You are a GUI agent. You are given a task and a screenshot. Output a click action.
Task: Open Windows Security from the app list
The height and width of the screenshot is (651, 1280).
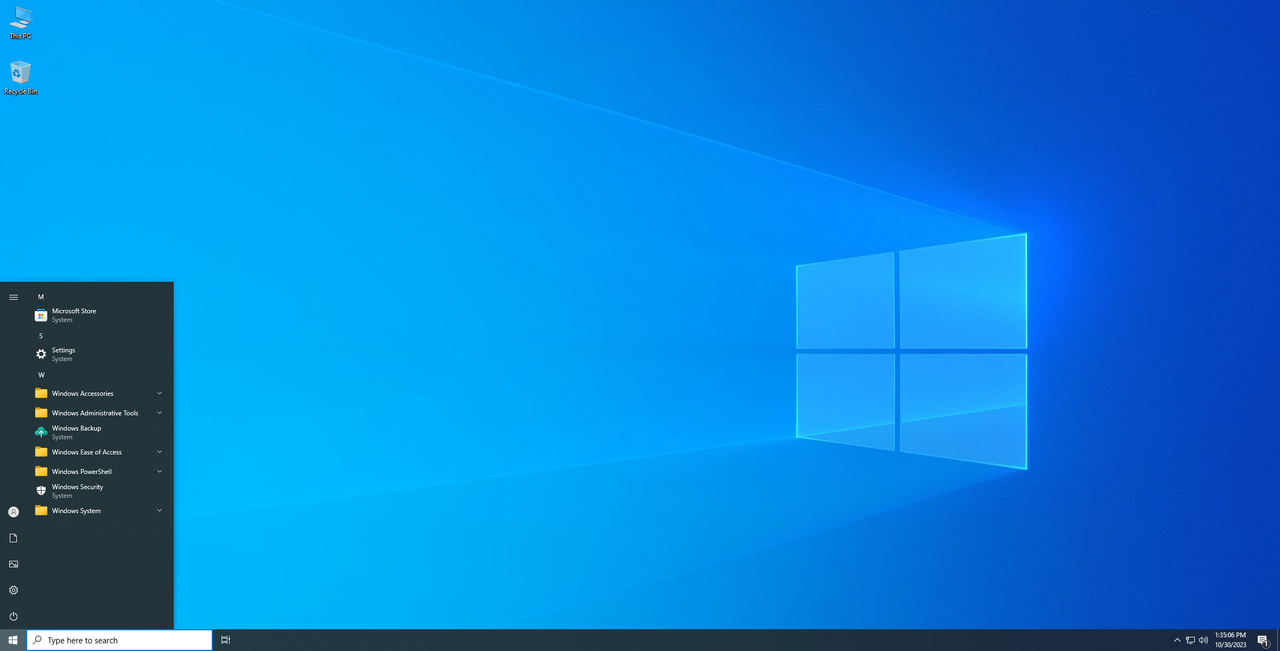click(100, 491)
